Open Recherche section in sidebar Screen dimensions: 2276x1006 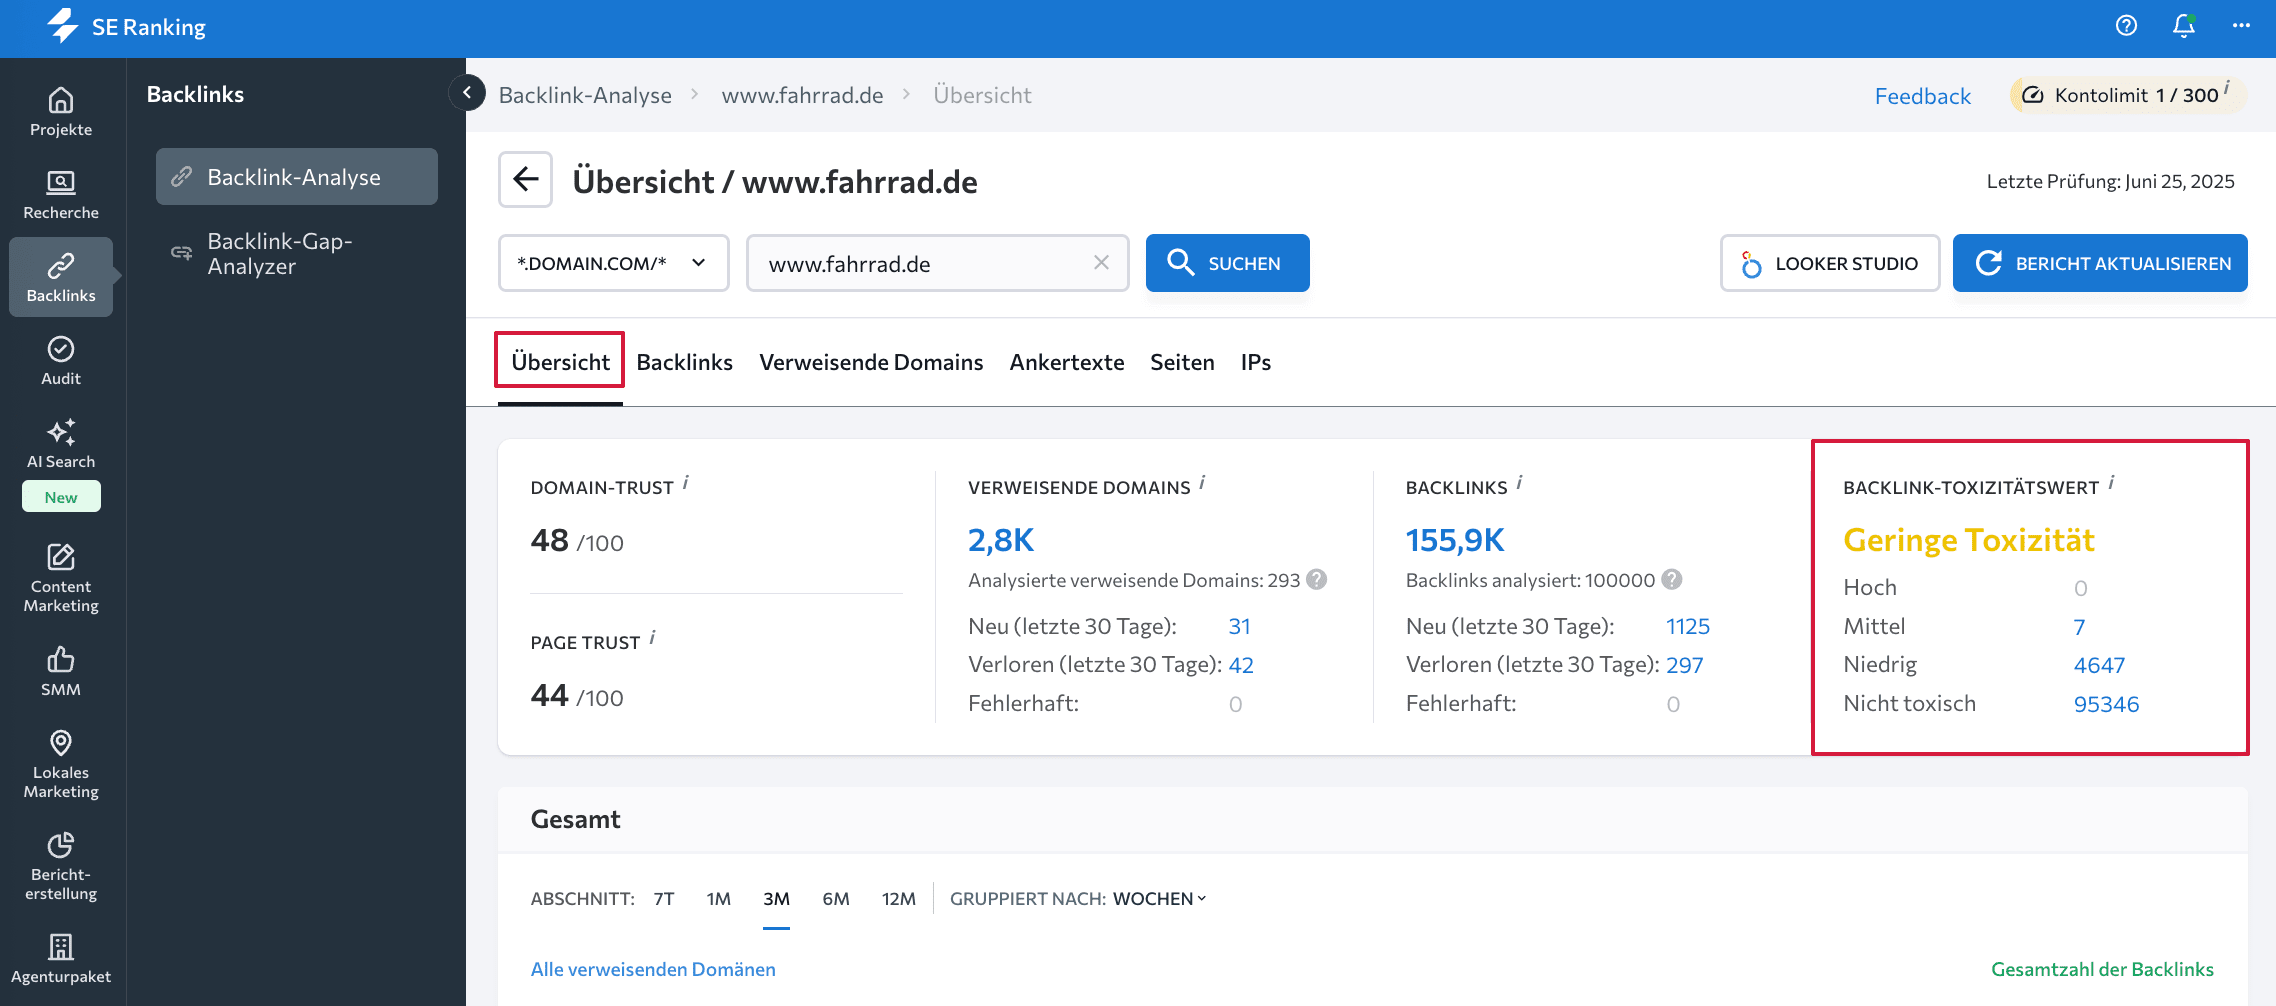(x=61, y=195)
